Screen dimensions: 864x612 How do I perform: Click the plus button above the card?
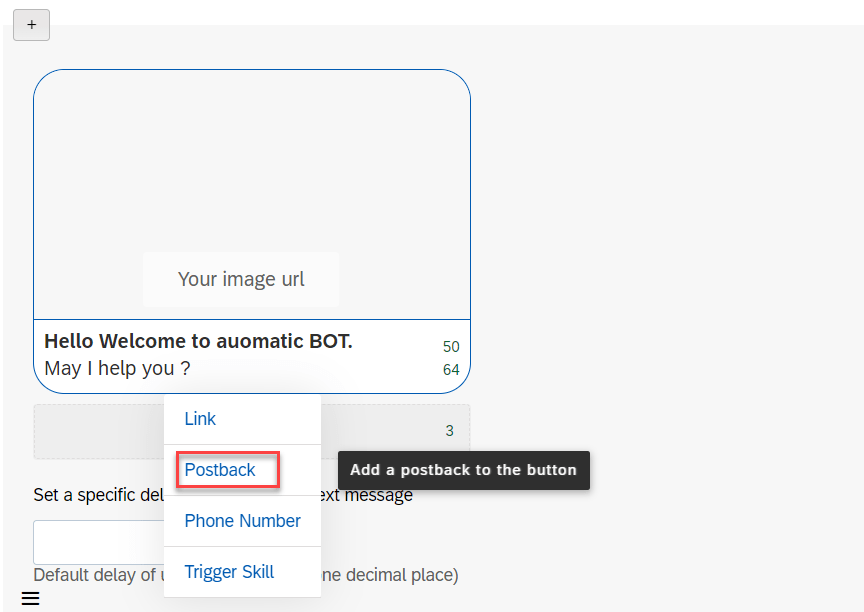click(31, 25)
